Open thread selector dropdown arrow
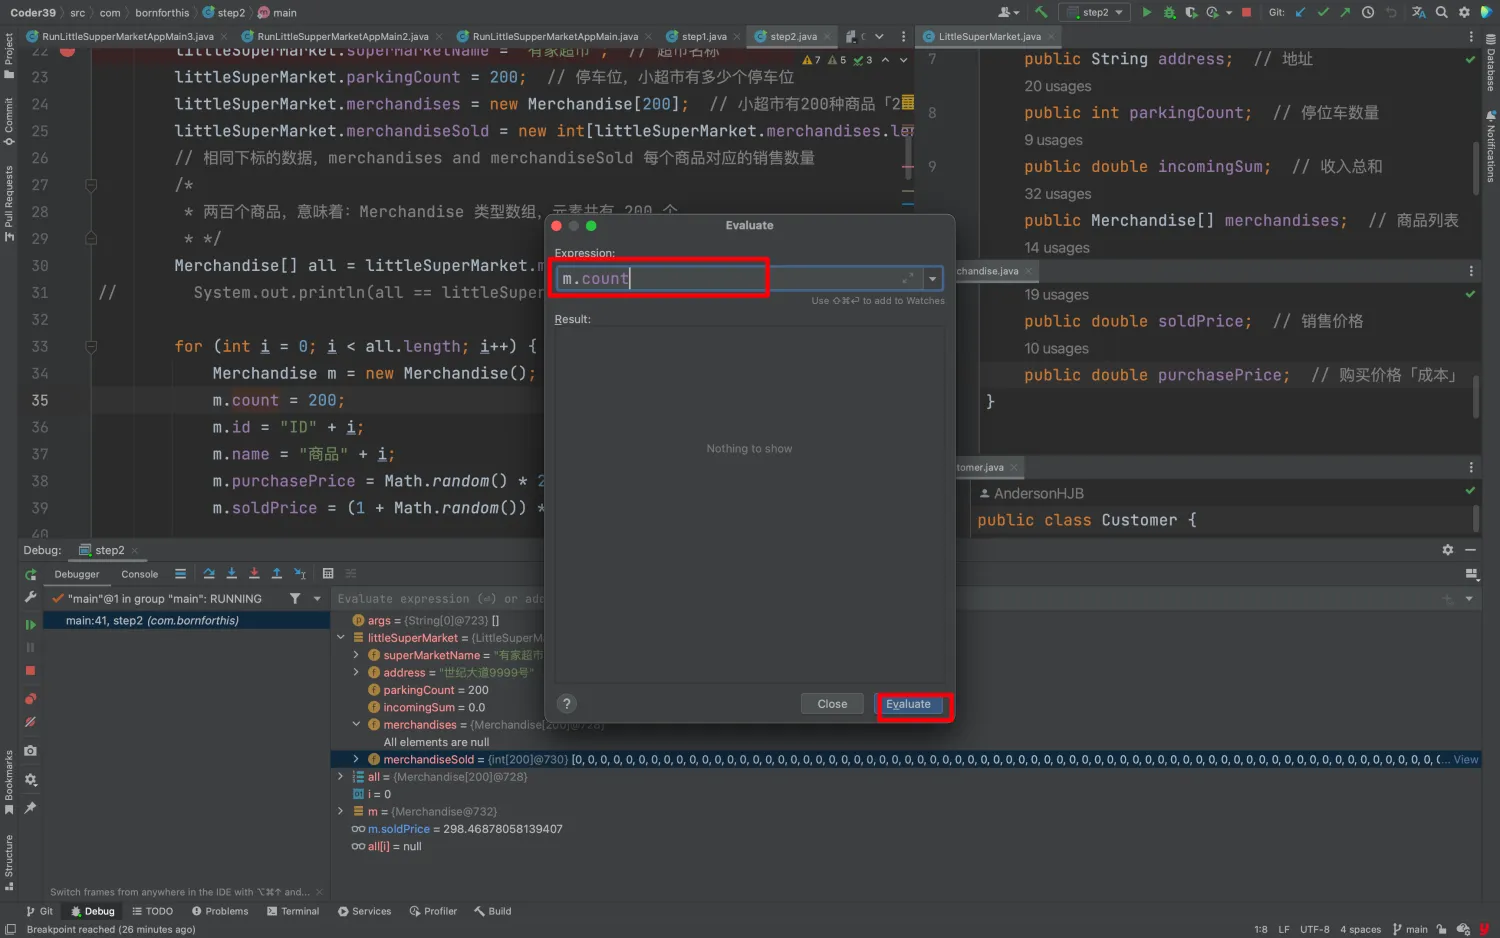 [x=317, y=598]
